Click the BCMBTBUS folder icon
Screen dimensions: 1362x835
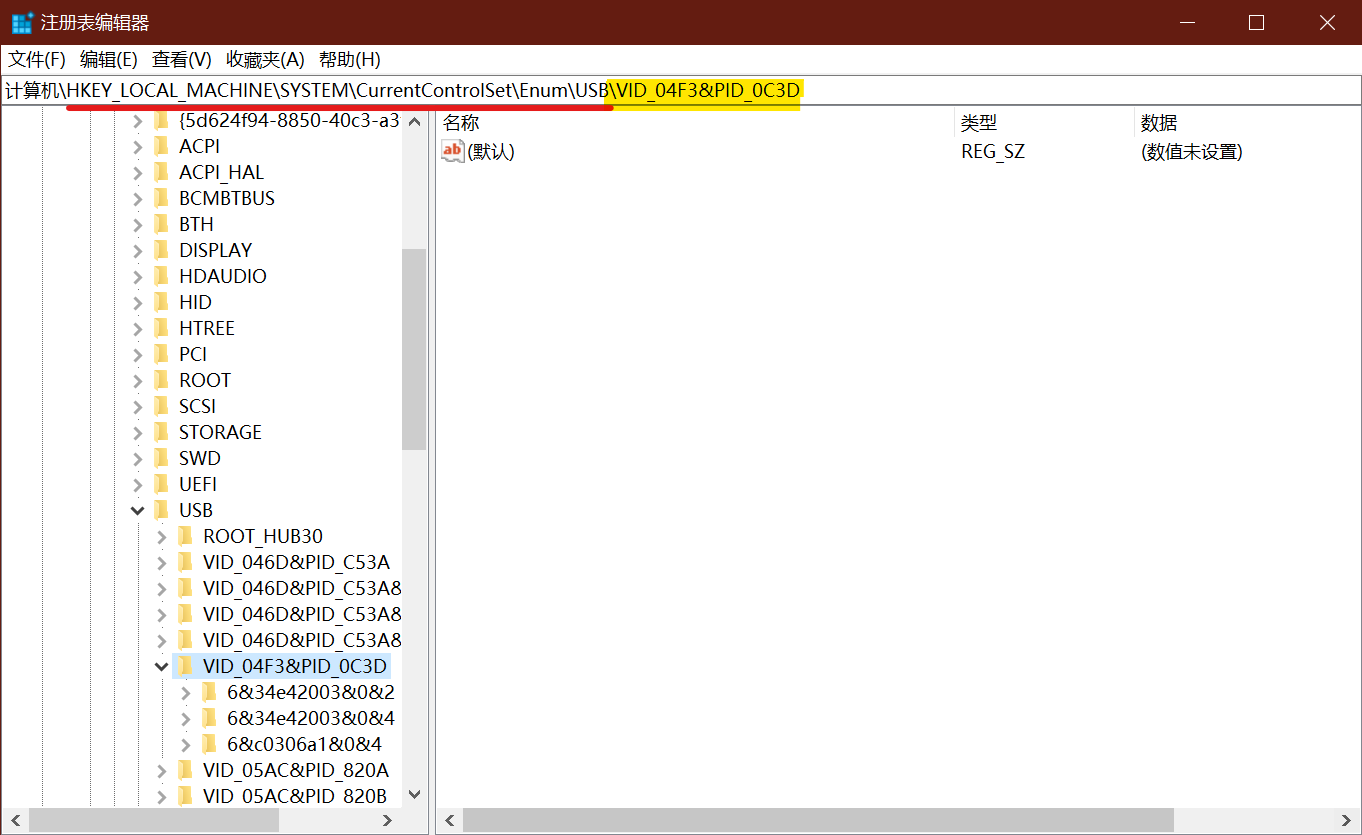tap(162, 198)
